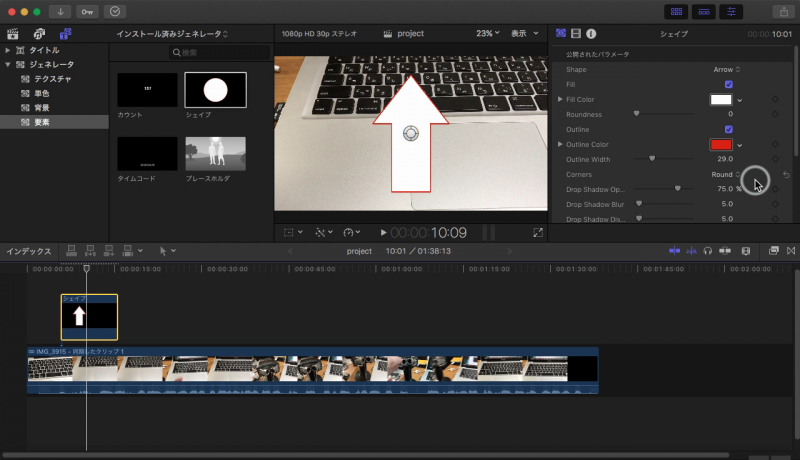
Task: Open the 23% zoom level dropdown
Action: (x=487, y=33)
